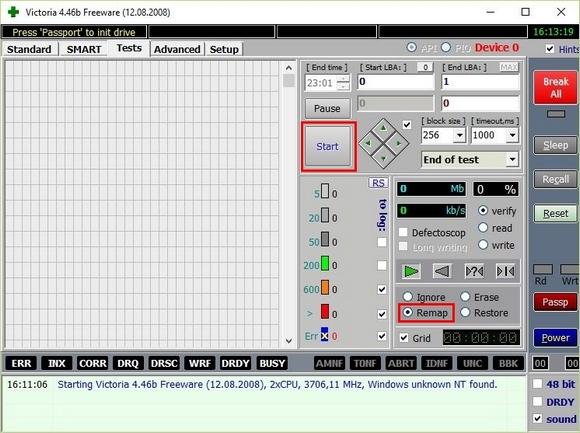
Task: Click the blue Err X block indicator
Action: point(324,335)
